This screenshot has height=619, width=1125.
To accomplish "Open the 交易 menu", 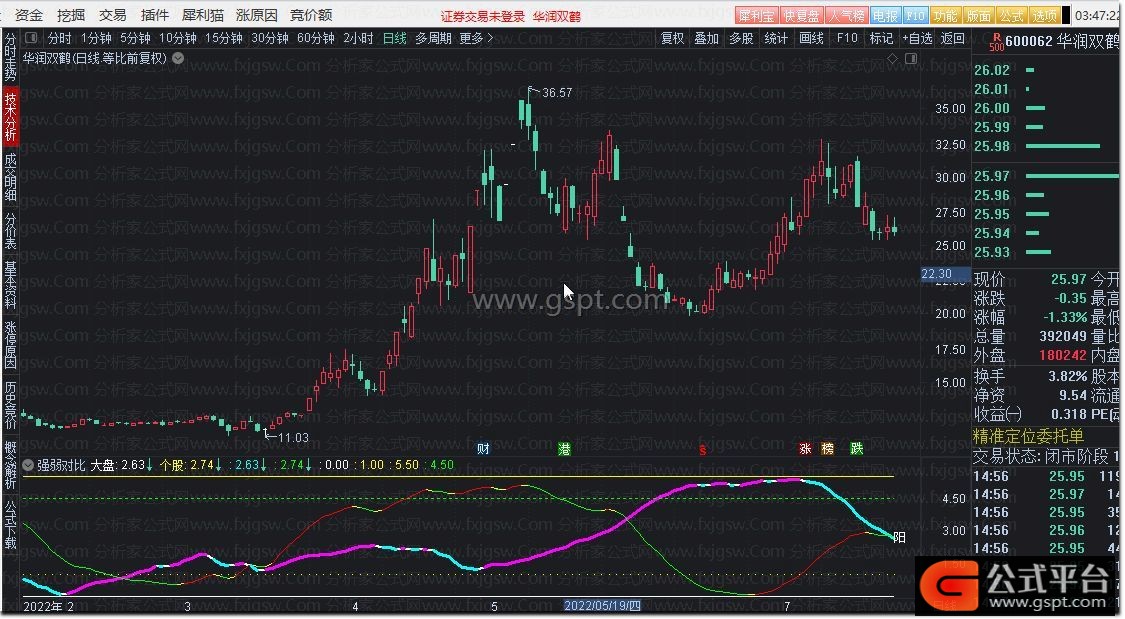I will click(113, 15).
